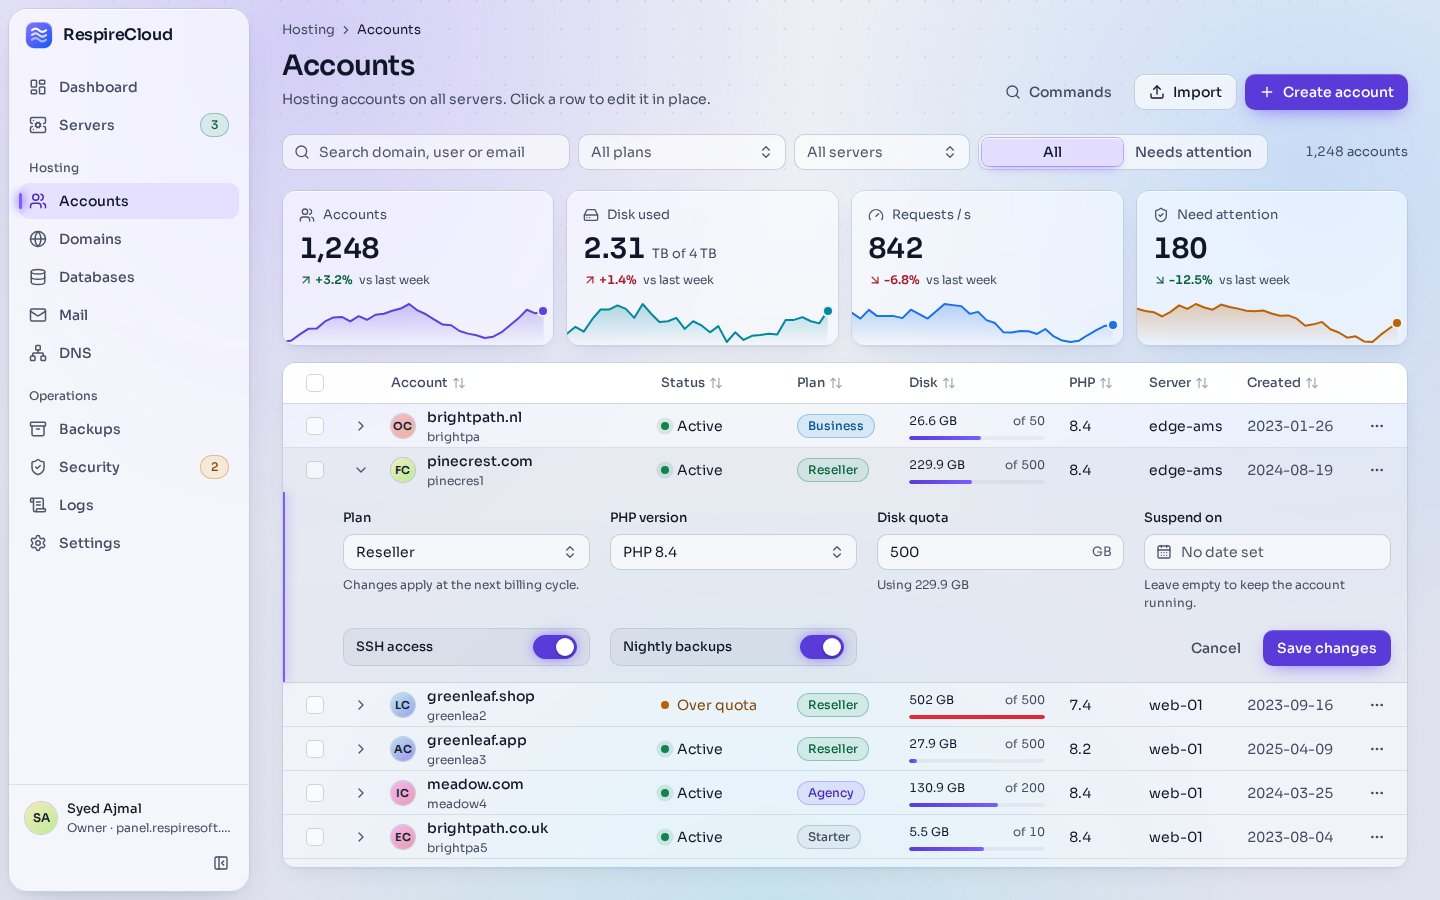The image size is (1440, 900).
Task: Focus the domain, user or email search field
Action: tap(426, 152)
